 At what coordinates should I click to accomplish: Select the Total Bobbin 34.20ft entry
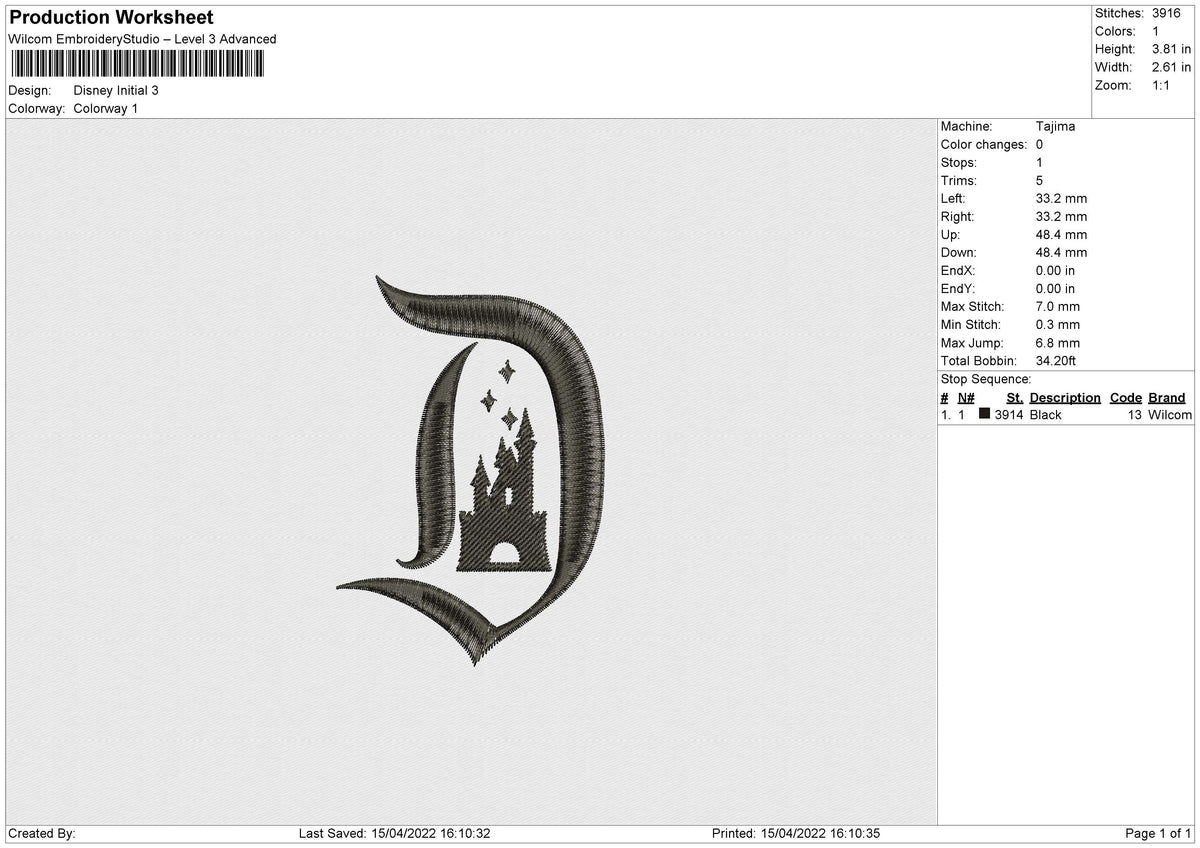point(1056,360)
